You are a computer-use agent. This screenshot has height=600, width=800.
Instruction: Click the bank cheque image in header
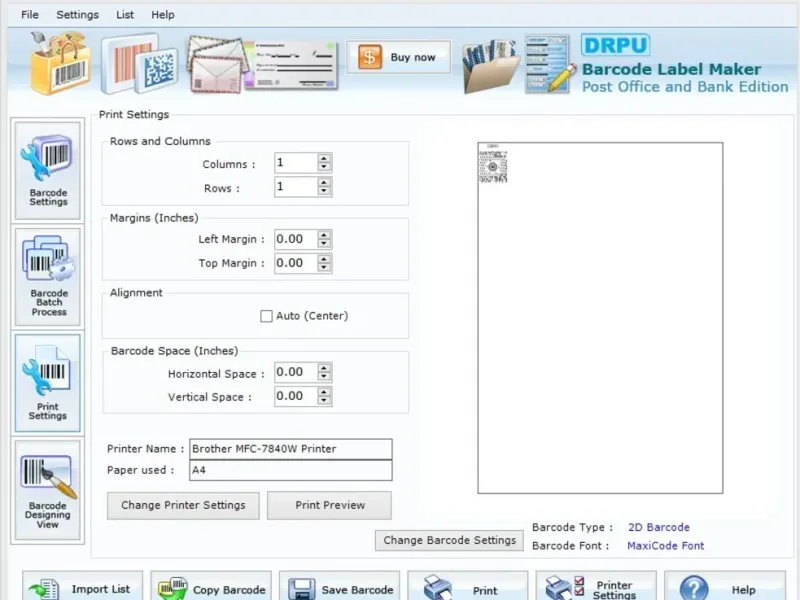[x=292, y=65]
